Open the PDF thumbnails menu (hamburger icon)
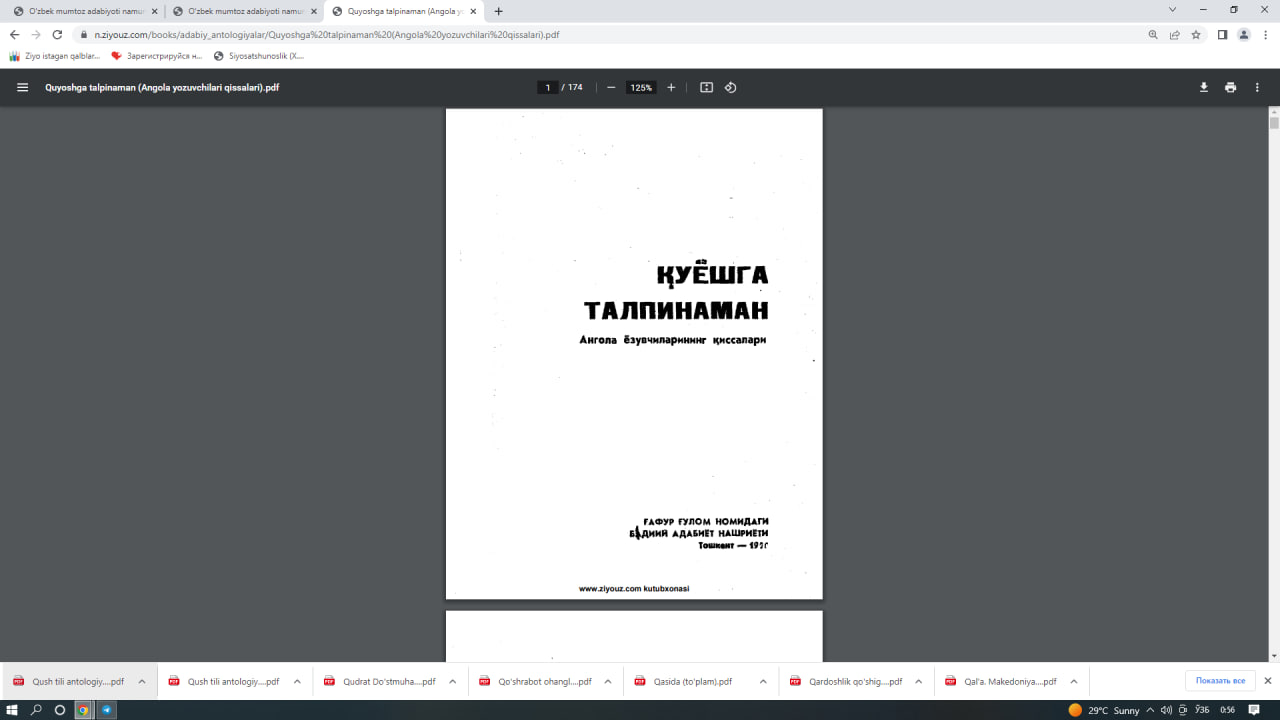This screenshot has width=1280, height=720. [x=21, y=87]
